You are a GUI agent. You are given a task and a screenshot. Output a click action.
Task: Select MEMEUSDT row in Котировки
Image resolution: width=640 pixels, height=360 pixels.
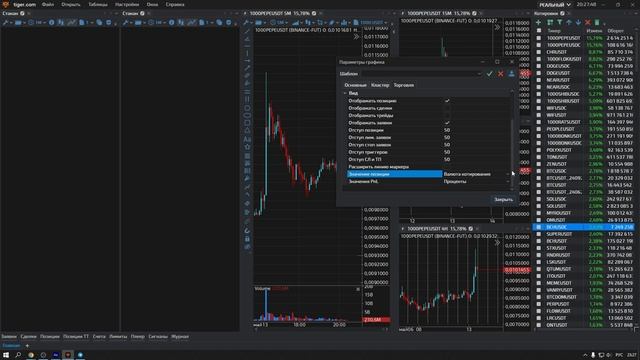point(585,283)
